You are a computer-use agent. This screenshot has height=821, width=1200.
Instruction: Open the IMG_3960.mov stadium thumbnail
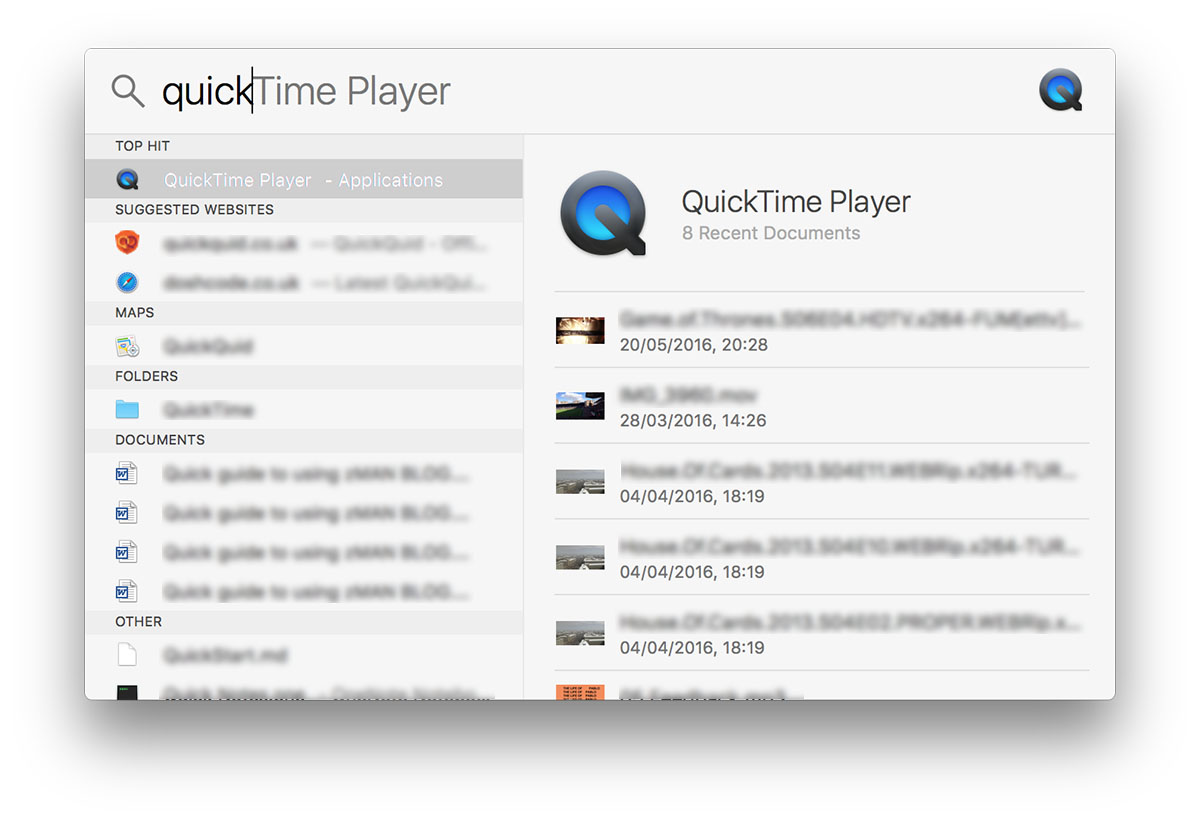580,406
